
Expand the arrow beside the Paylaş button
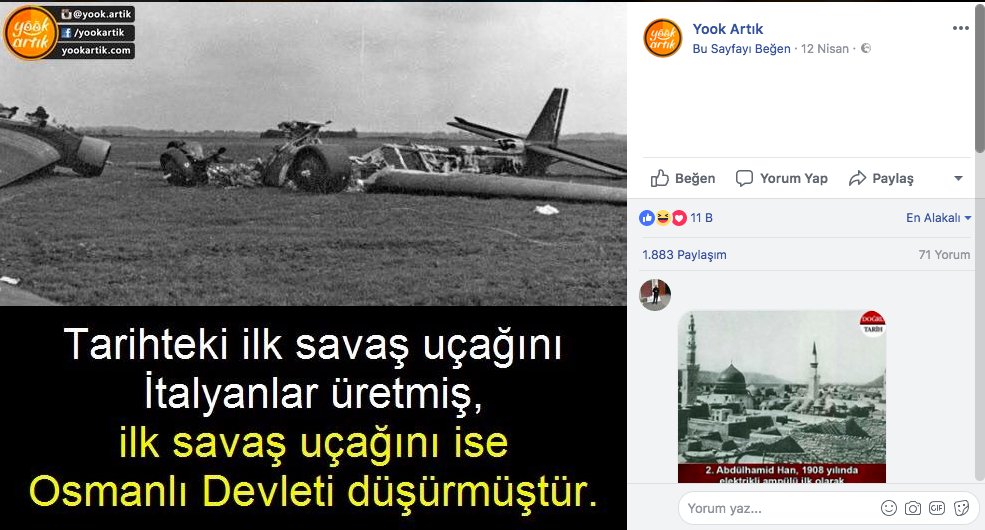click(x=958, y=178)
